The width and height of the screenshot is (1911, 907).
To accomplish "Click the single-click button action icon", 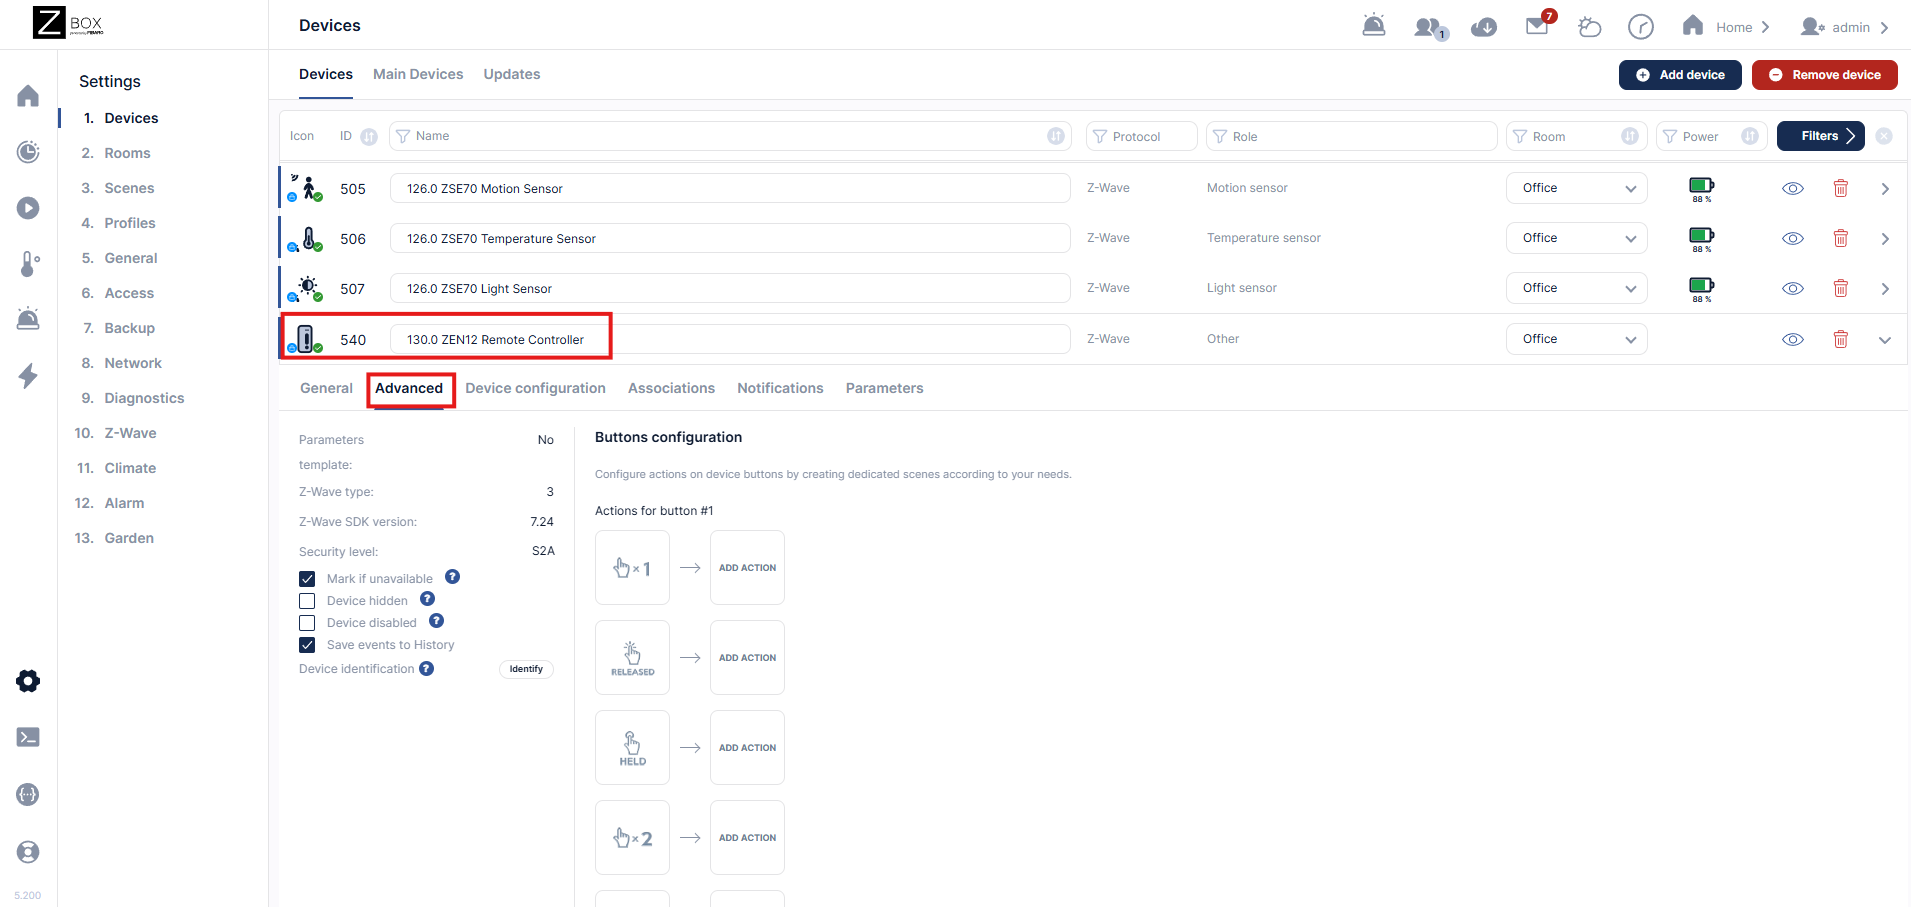I will pos(632,568).
